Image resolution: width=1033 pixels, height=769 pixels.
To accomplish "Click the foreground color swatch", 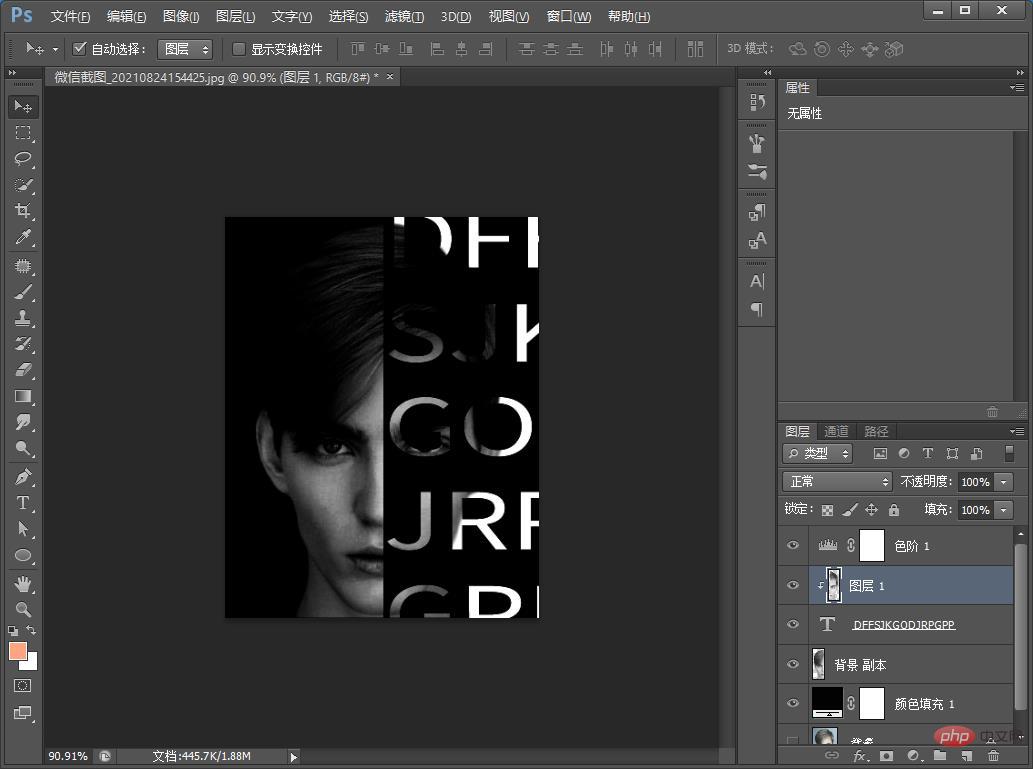I will tap(17, 650).
